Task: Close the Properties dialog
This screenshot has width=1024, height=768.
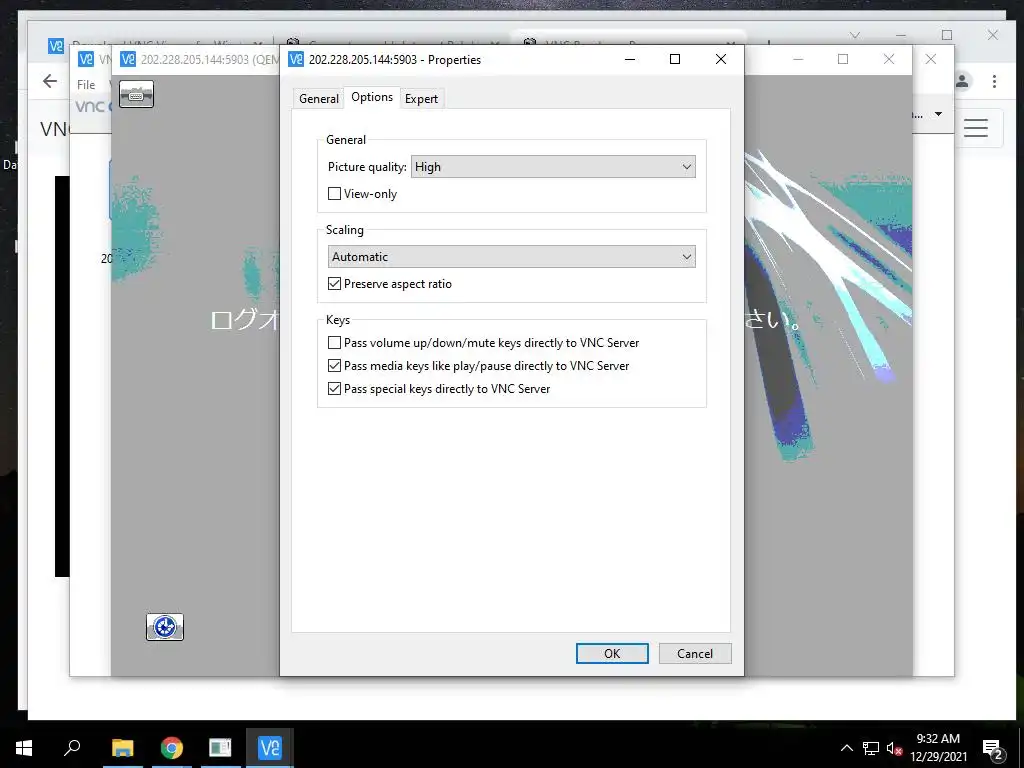Action: coord(721,59)
